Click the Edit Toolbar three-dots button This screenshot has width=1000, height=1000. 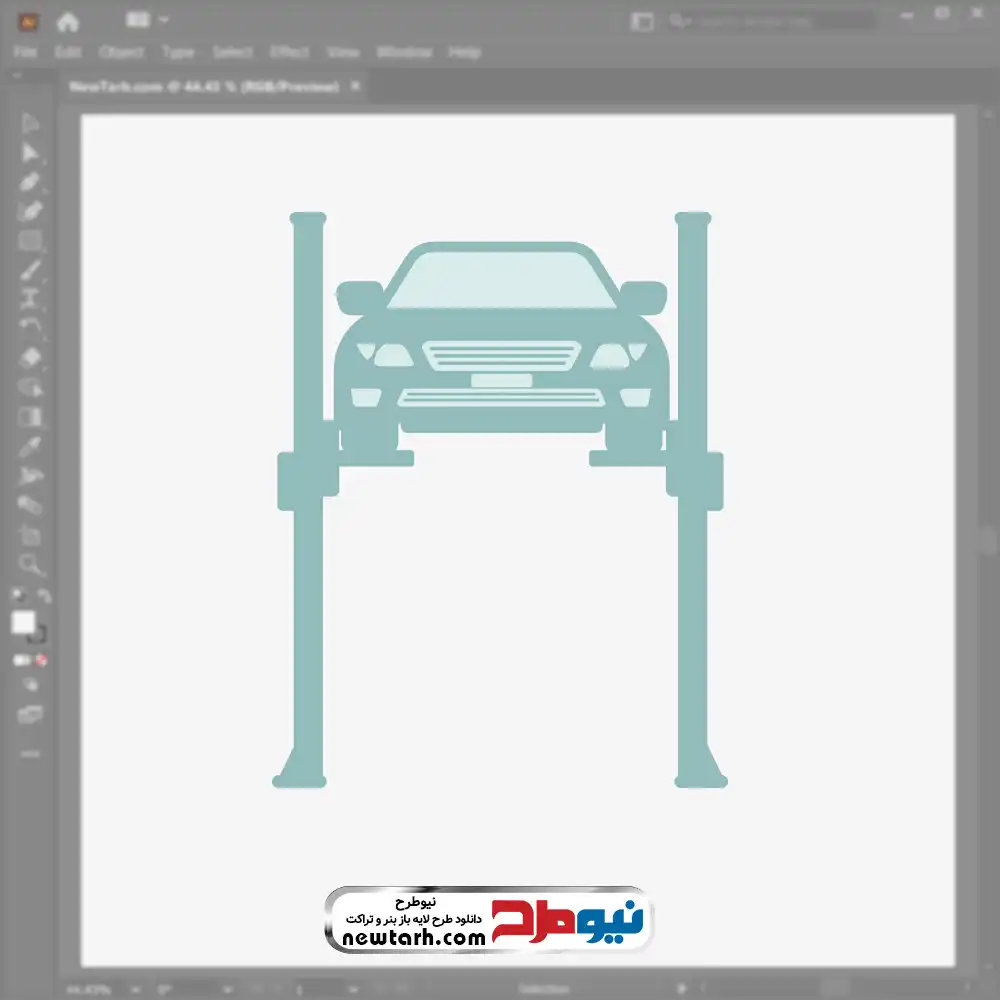[x=30, y=753]
